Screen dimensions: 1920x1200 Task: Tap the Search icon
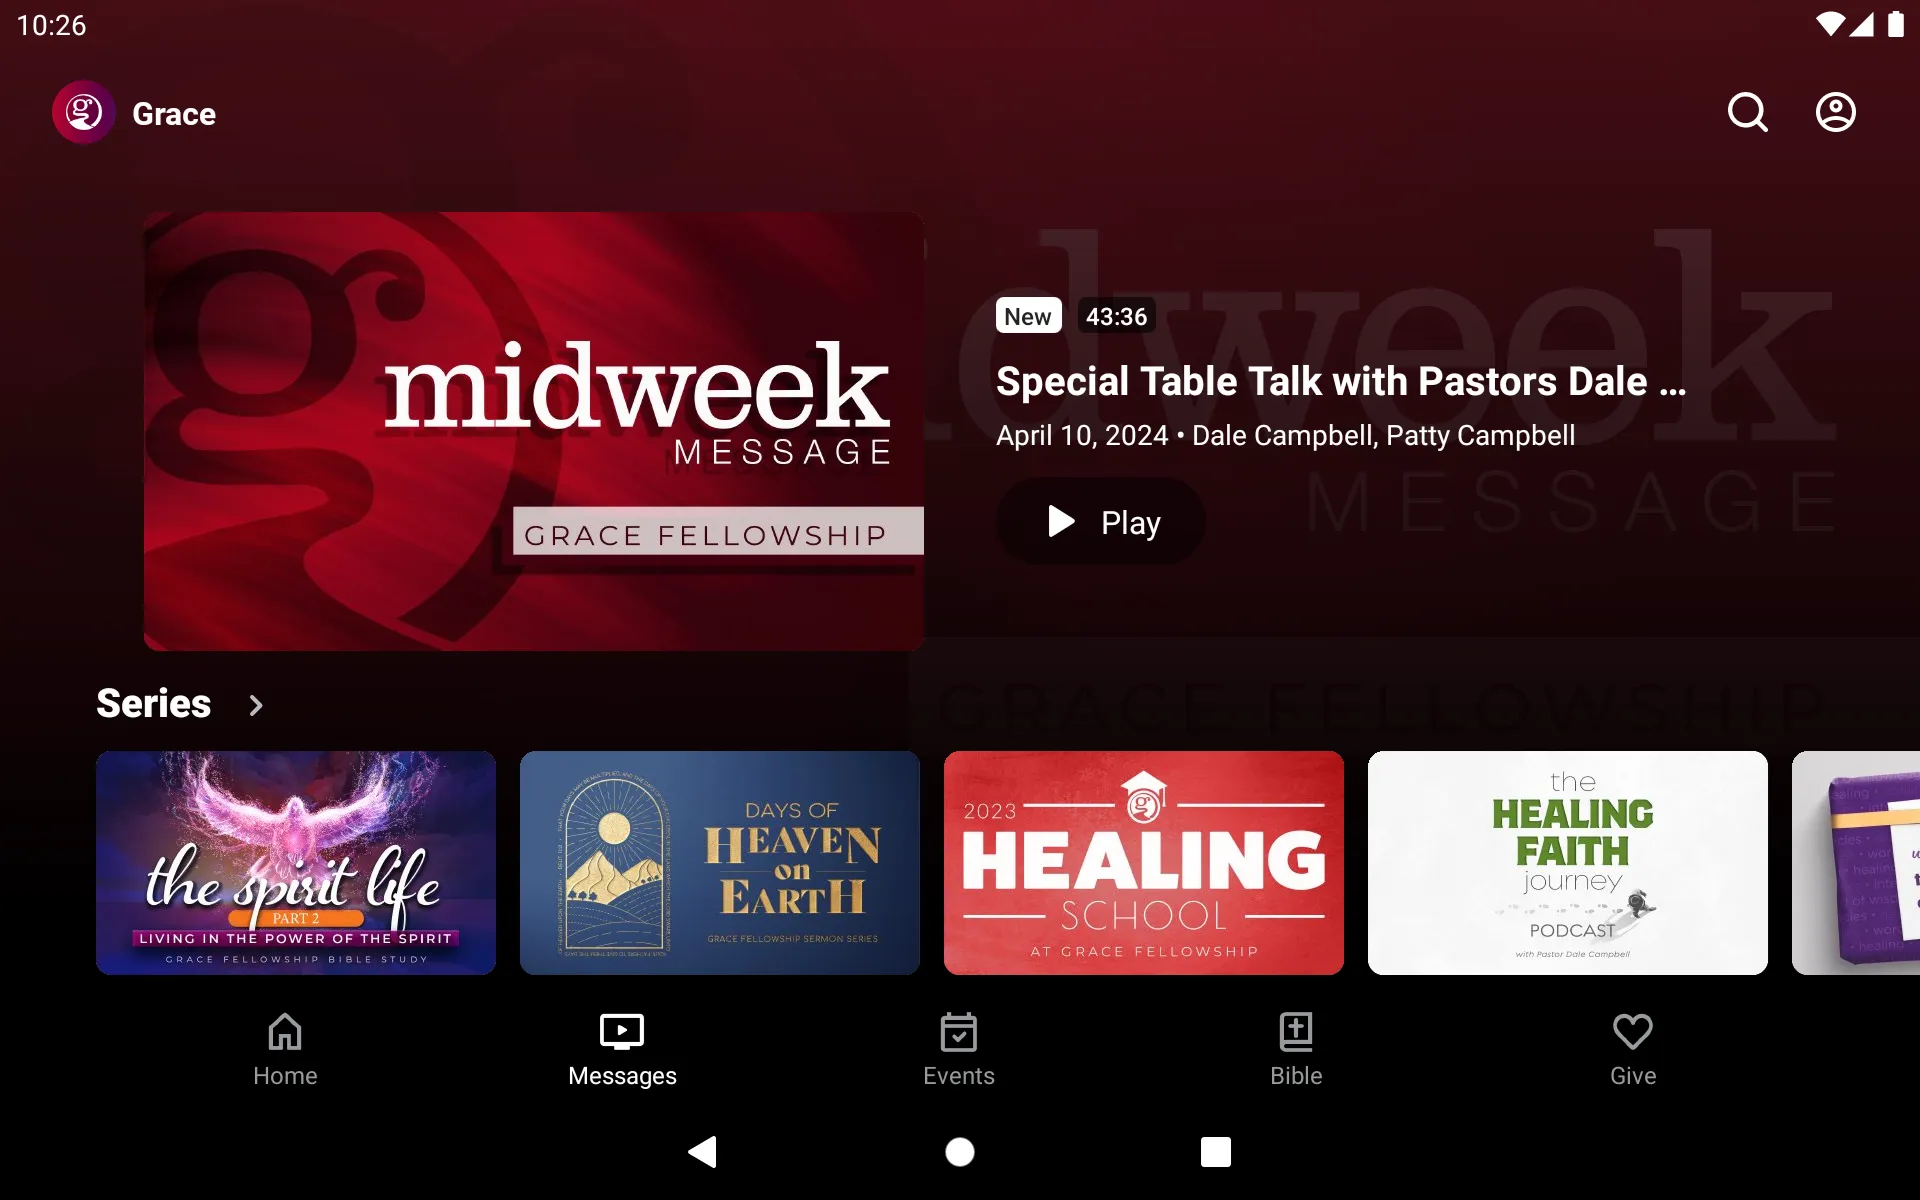pyautogui.click(x=1747, y=112)
